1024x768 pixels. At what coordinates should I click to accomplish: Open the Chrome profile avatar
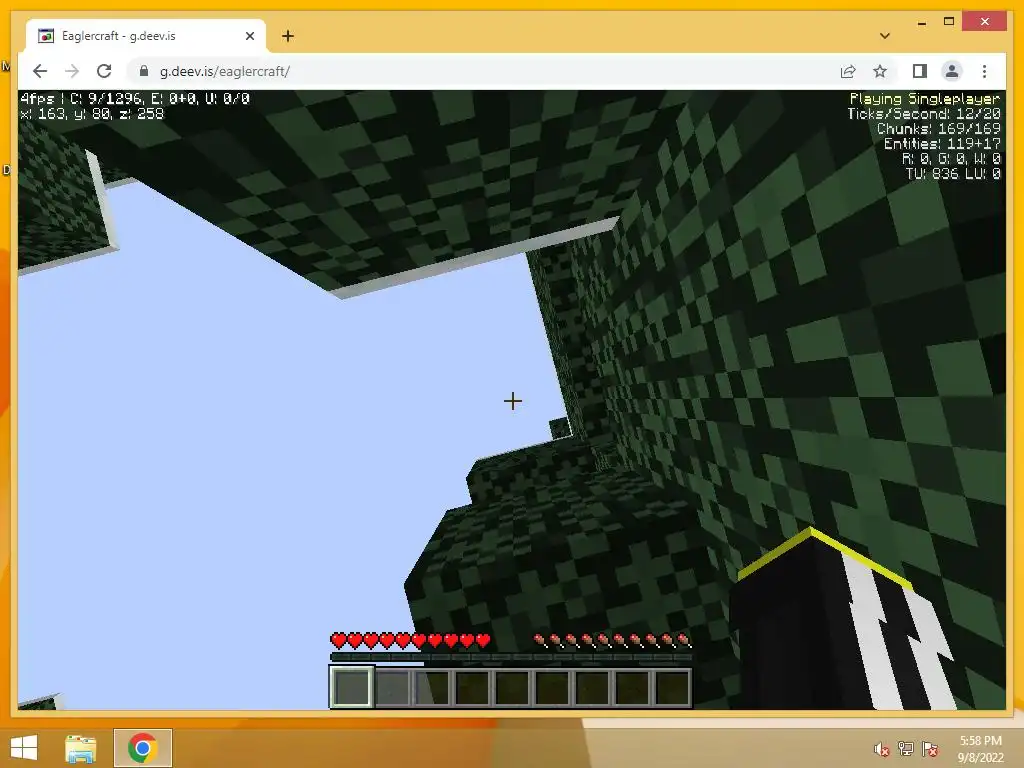point(952,71)
